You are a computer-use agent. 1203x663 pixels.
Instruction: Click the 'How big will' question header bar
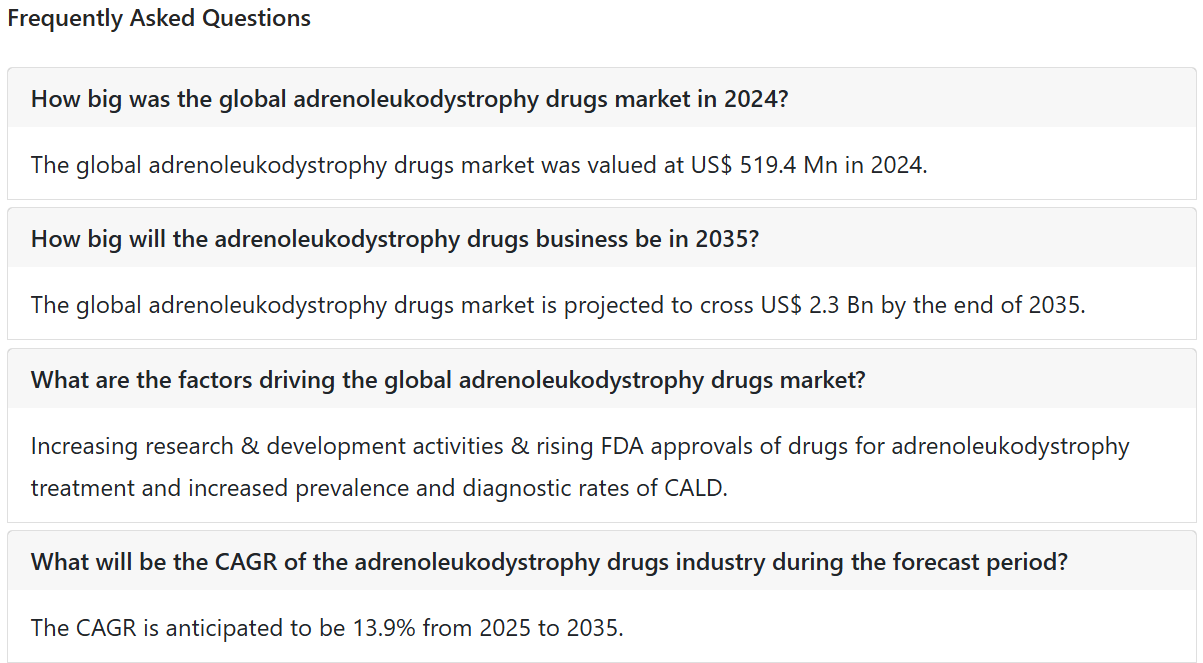(602, 238)
